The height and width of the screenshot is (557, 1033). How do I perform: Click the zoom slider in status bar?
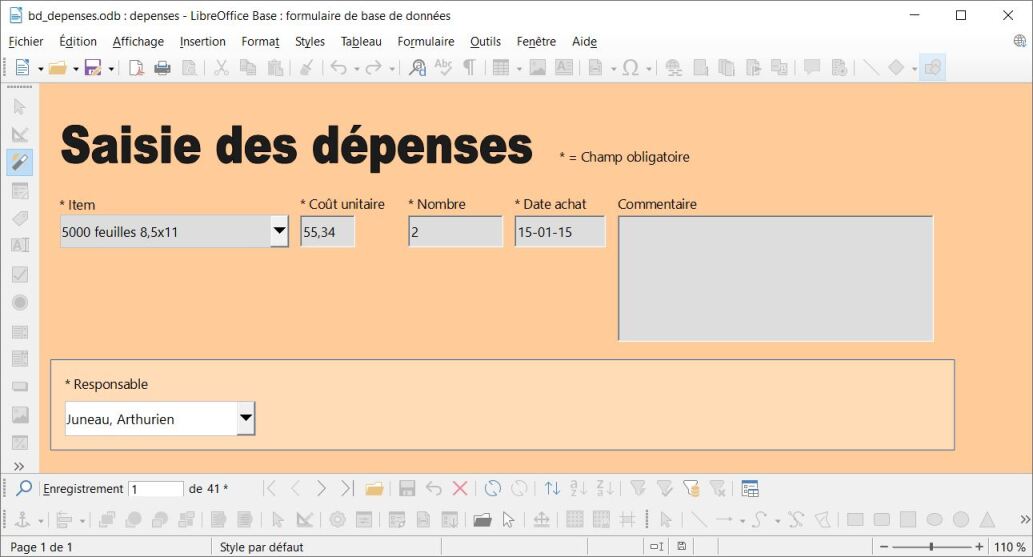click(x=930, y=547)
